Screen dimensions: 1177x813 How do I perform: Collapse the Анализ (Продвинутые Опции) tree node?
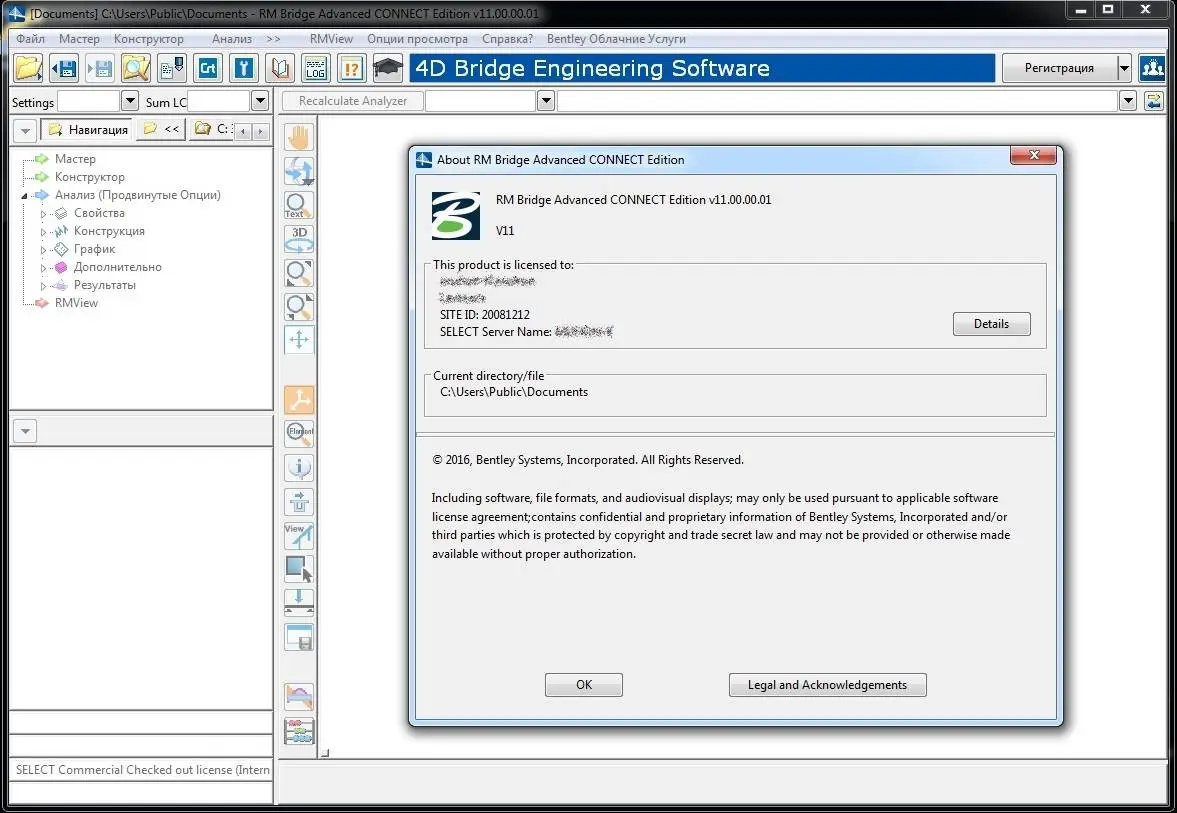pos(25,195)
